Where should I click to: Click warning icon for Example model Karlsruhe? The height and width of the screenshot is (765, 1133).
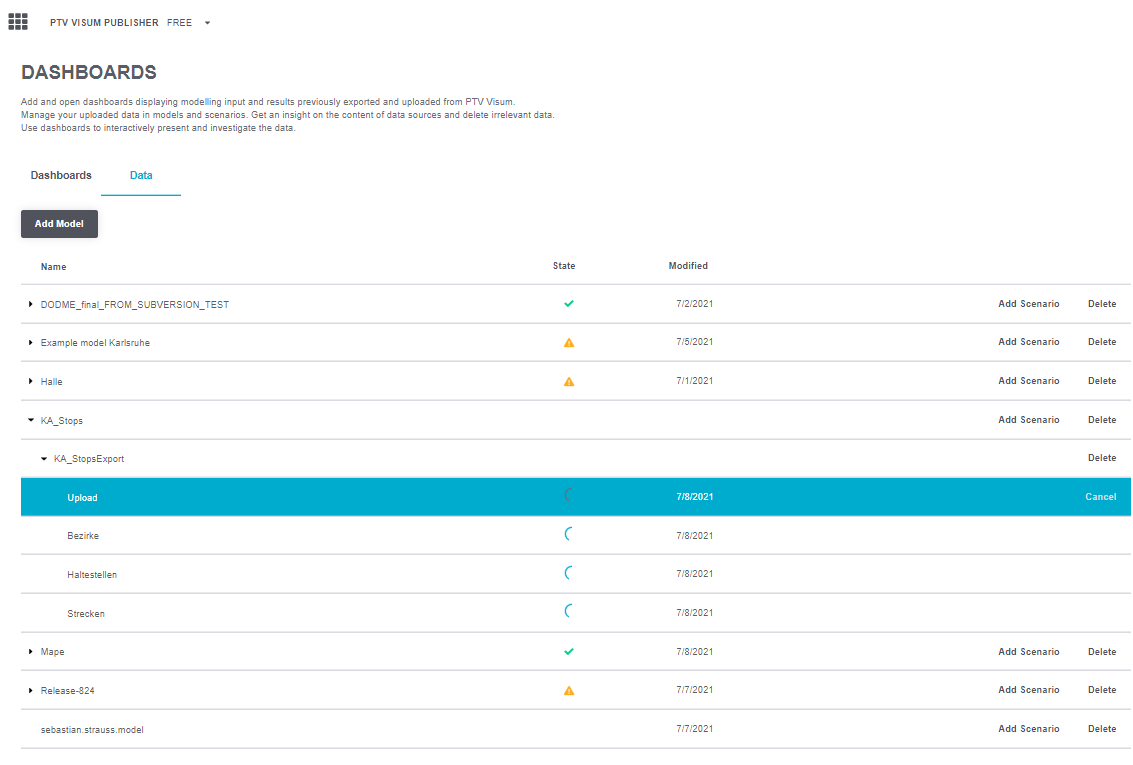(x=569, y=342)
